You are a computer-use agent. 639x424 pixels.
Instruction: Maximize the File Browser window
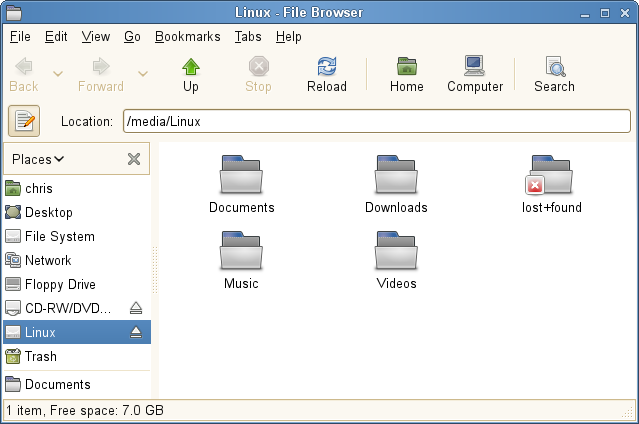pos(605,13)
